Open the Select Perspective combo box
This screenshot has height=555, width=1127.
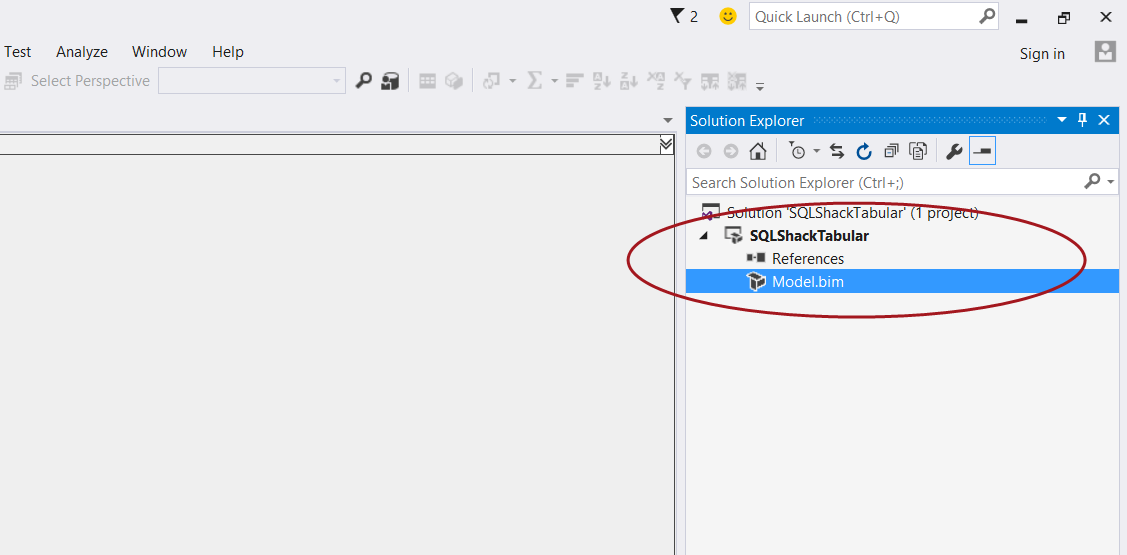click(x=252, y=81)
